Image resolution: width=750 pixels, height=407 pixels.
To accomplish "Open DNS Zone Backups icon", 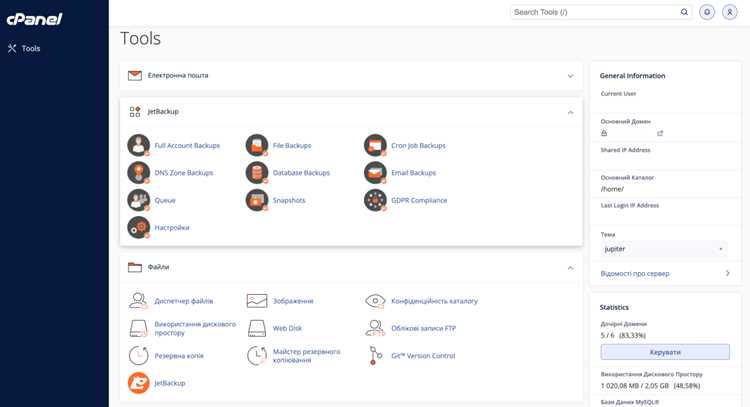I will [139, 173].
